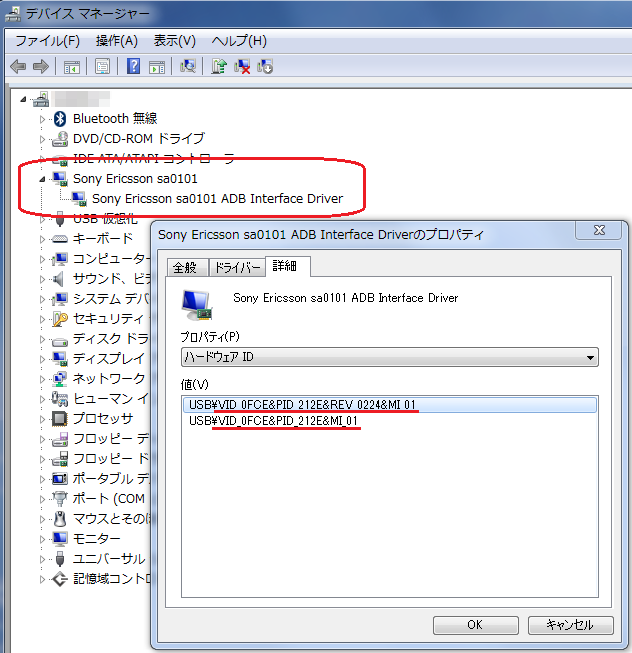Click the Back arrow toolbar icon
This screenshot has height=653, width=632.
coord(18,66)
